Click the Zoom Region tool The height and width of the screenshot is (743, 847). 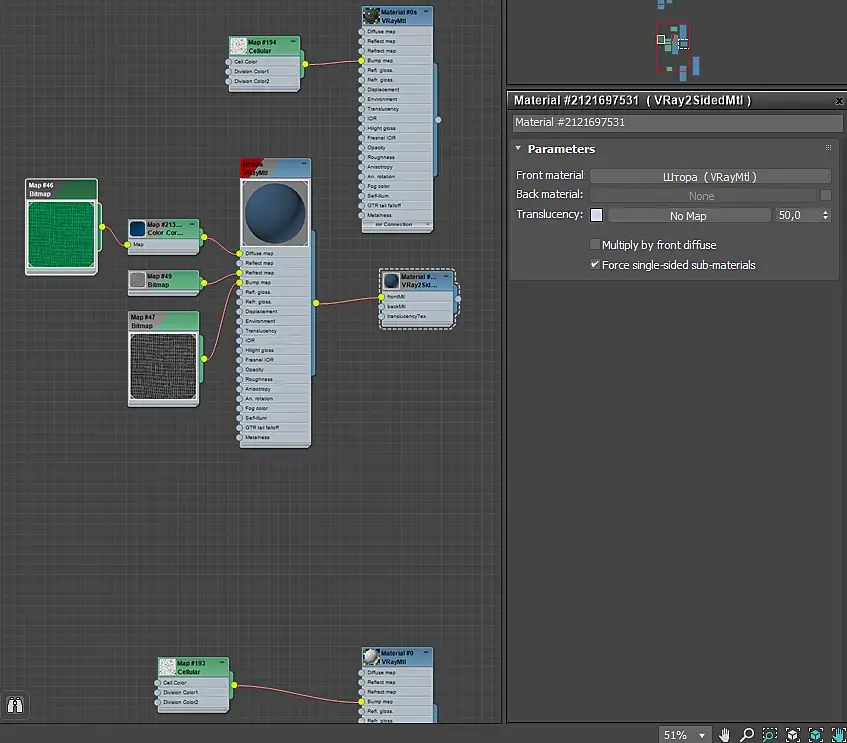point(769,735)
